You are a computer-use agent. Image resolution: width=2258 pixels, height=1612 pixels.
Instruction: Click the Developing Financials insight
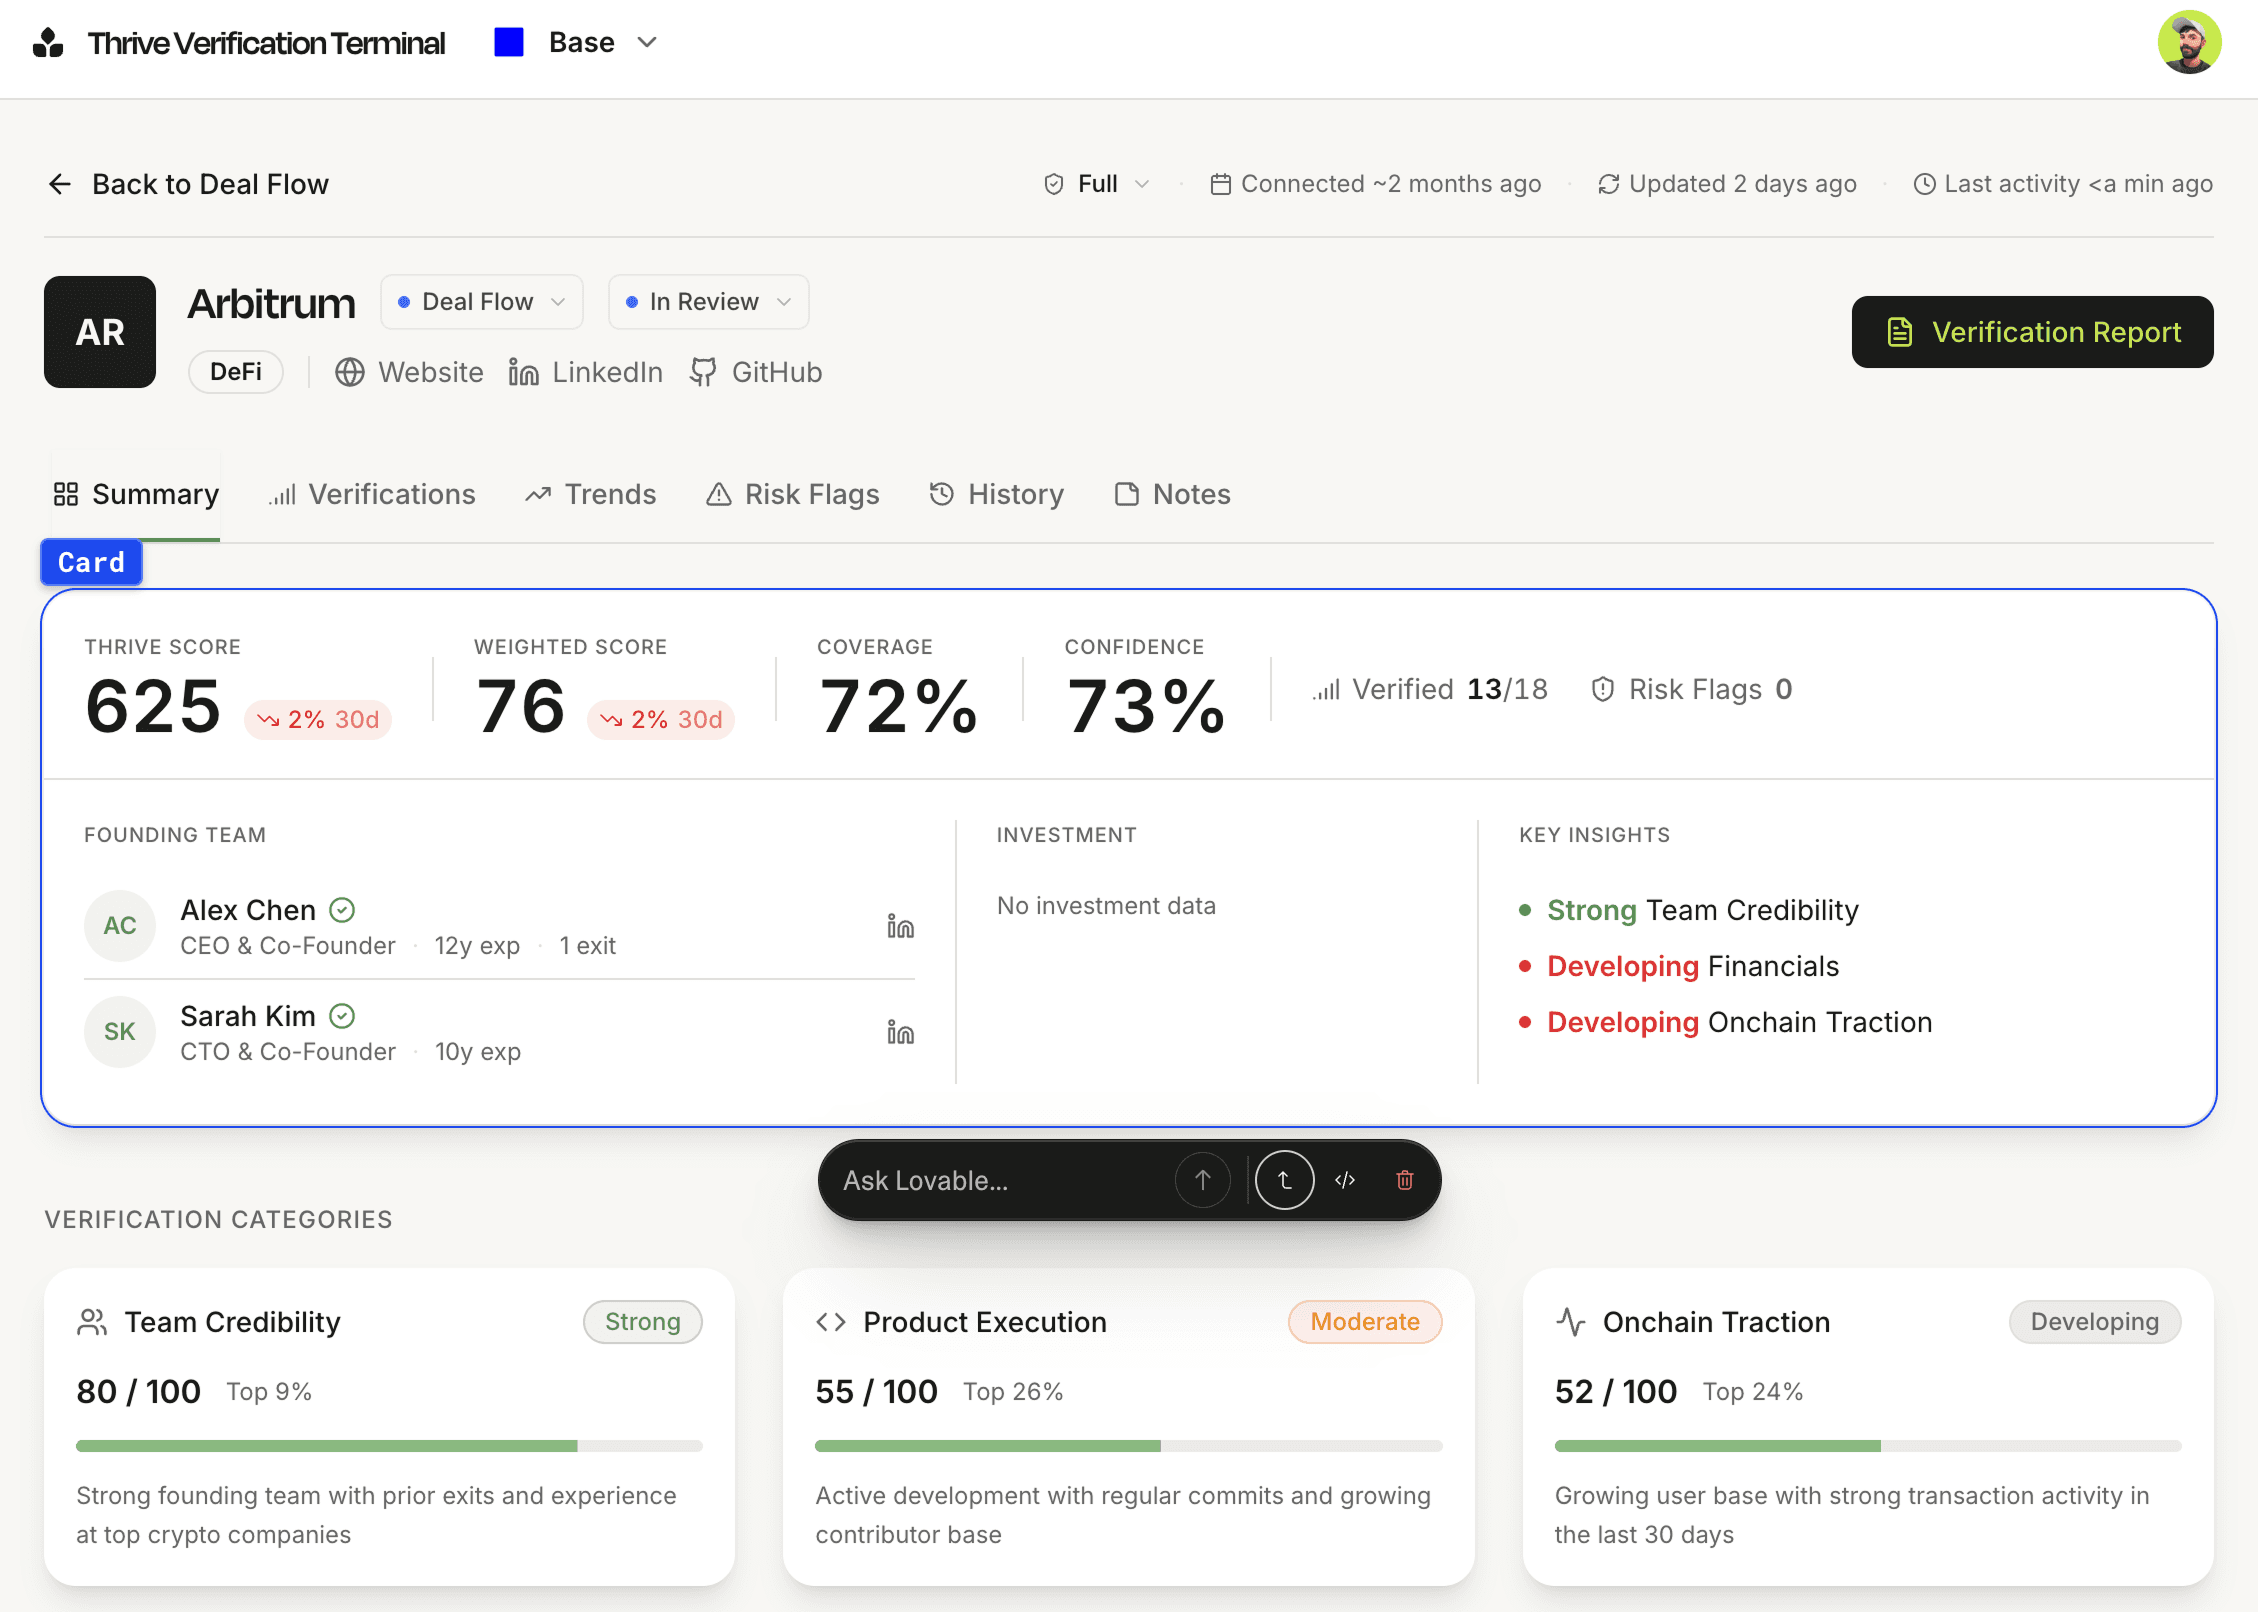[x=1679, y=966]
